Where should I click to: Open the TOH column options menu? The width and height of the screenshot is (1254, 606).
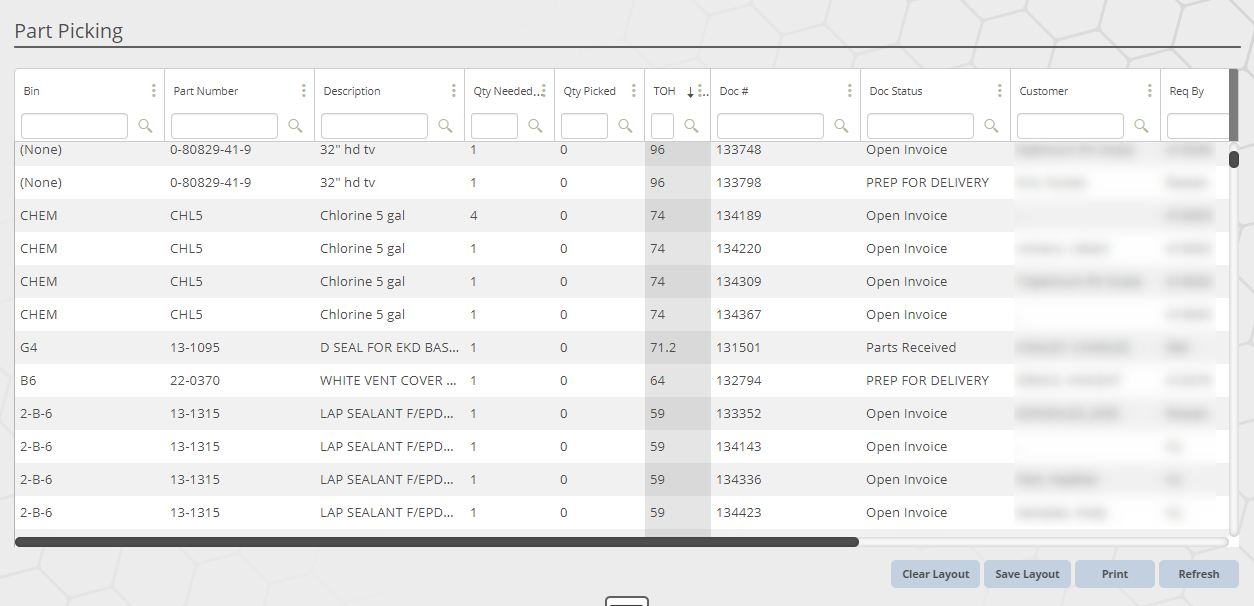click(700, 91)
